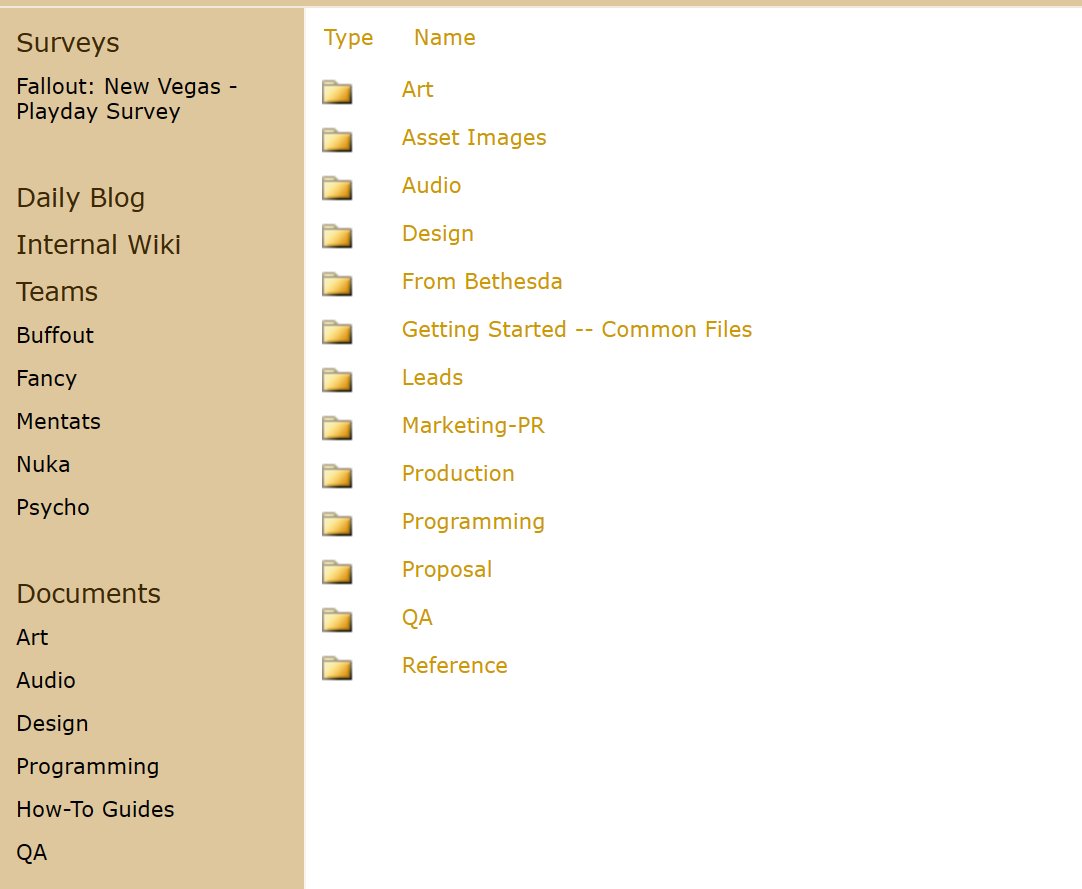Image resolution: width=1082 pixels, height=889 pixels.
Task: Open the Internal Wiki section
Action: click(x=98, y=245)
